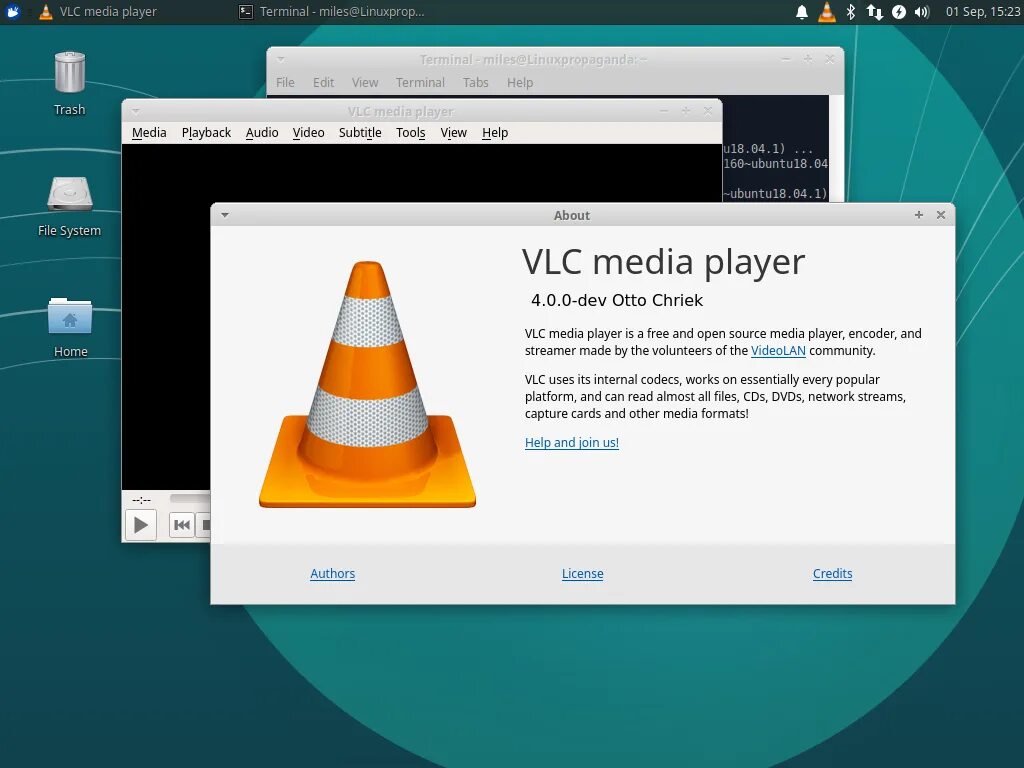Click the panel clock showing 01 Sep, 15:23
Viewport: 1024px width, 768px height.
(x=982, y=12)
